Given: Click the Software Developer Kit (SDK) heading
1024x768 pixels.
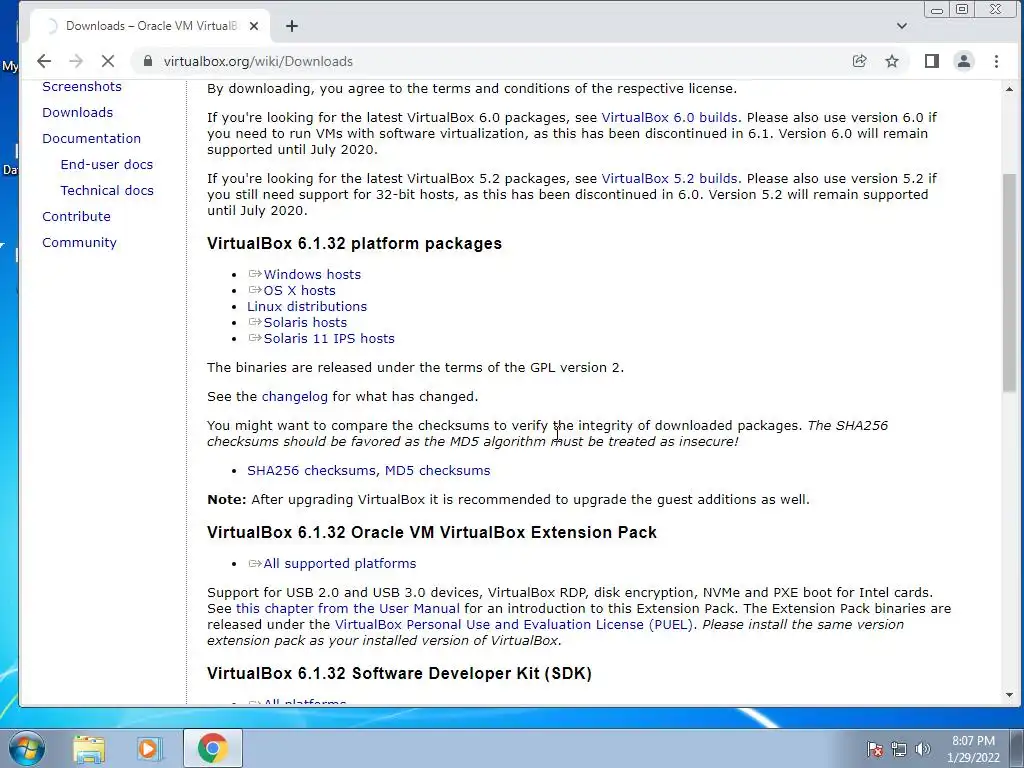Looking at the screenshot, I should [399, 673].
